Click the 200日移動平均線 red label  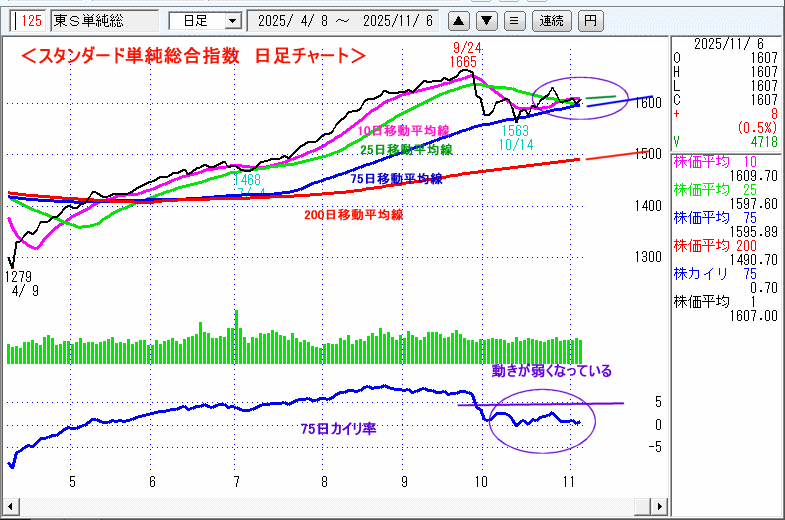(353, 214)
